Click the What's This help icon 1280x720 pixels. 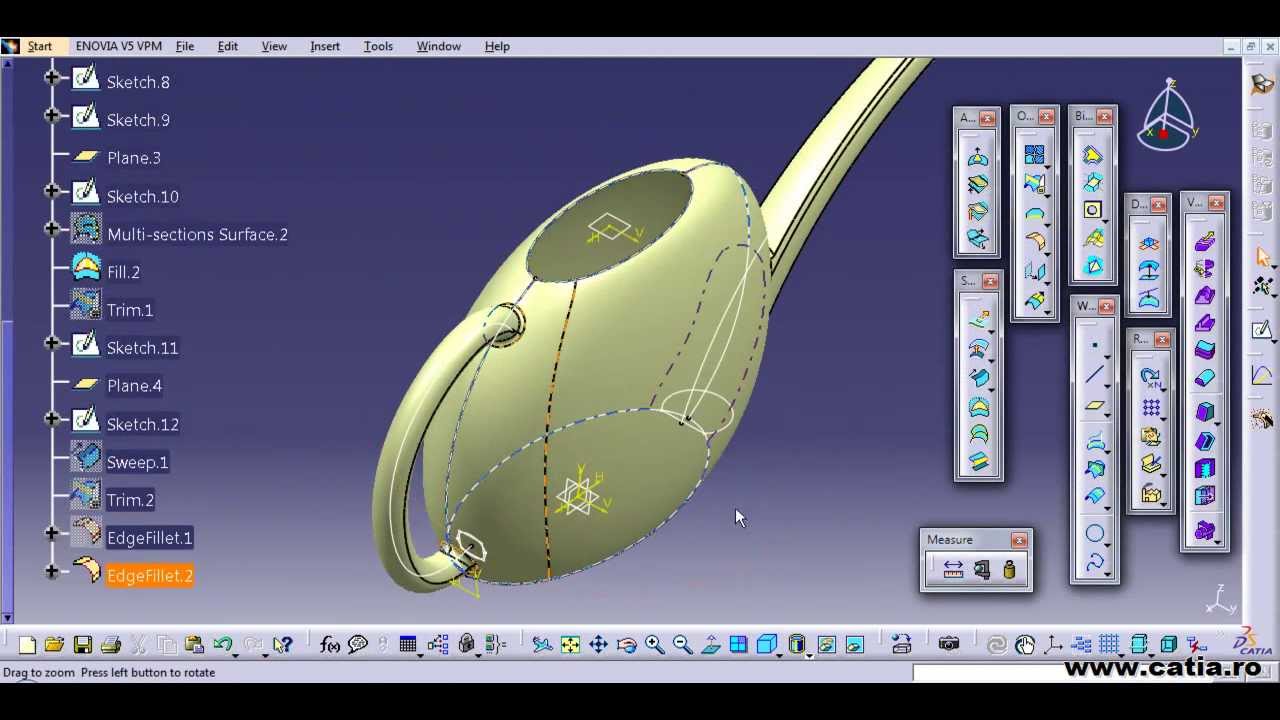tap(283, 645)
